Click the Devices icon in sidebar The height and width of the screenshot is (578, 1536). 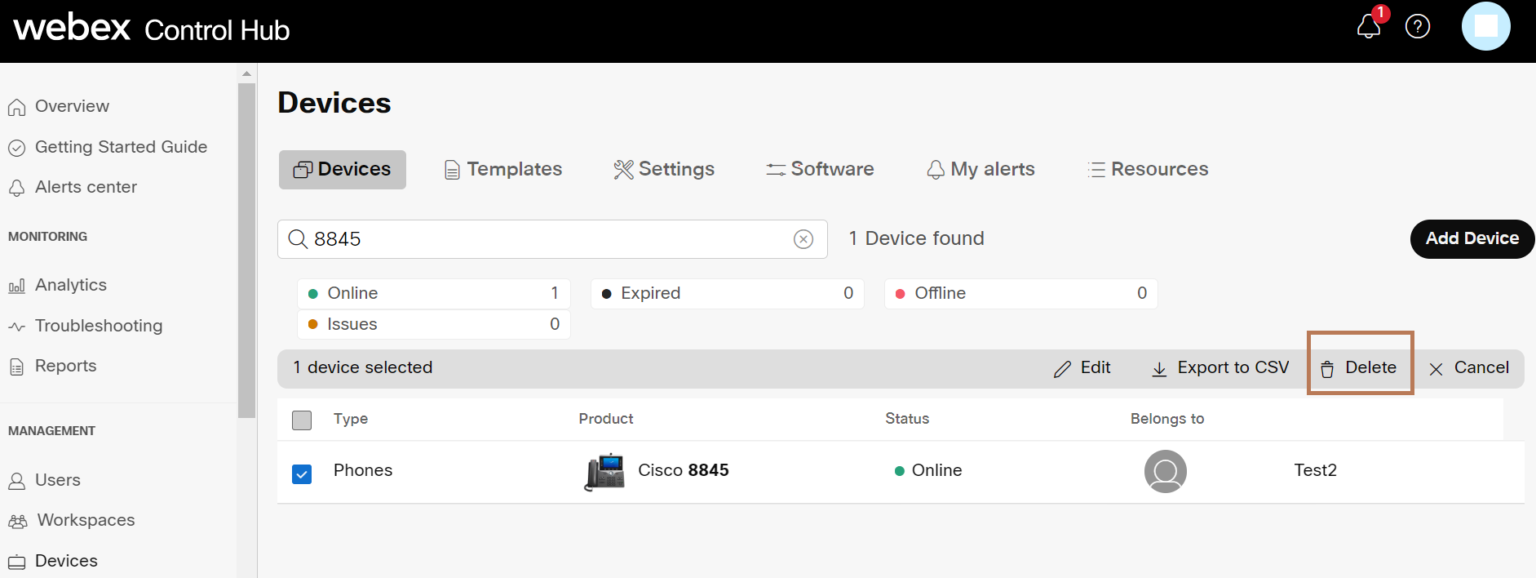click(17, 561)
